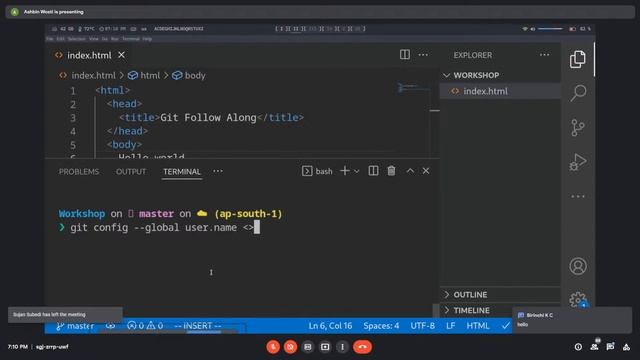
Task: Maximize the terminal panel size
Action: 410,171
